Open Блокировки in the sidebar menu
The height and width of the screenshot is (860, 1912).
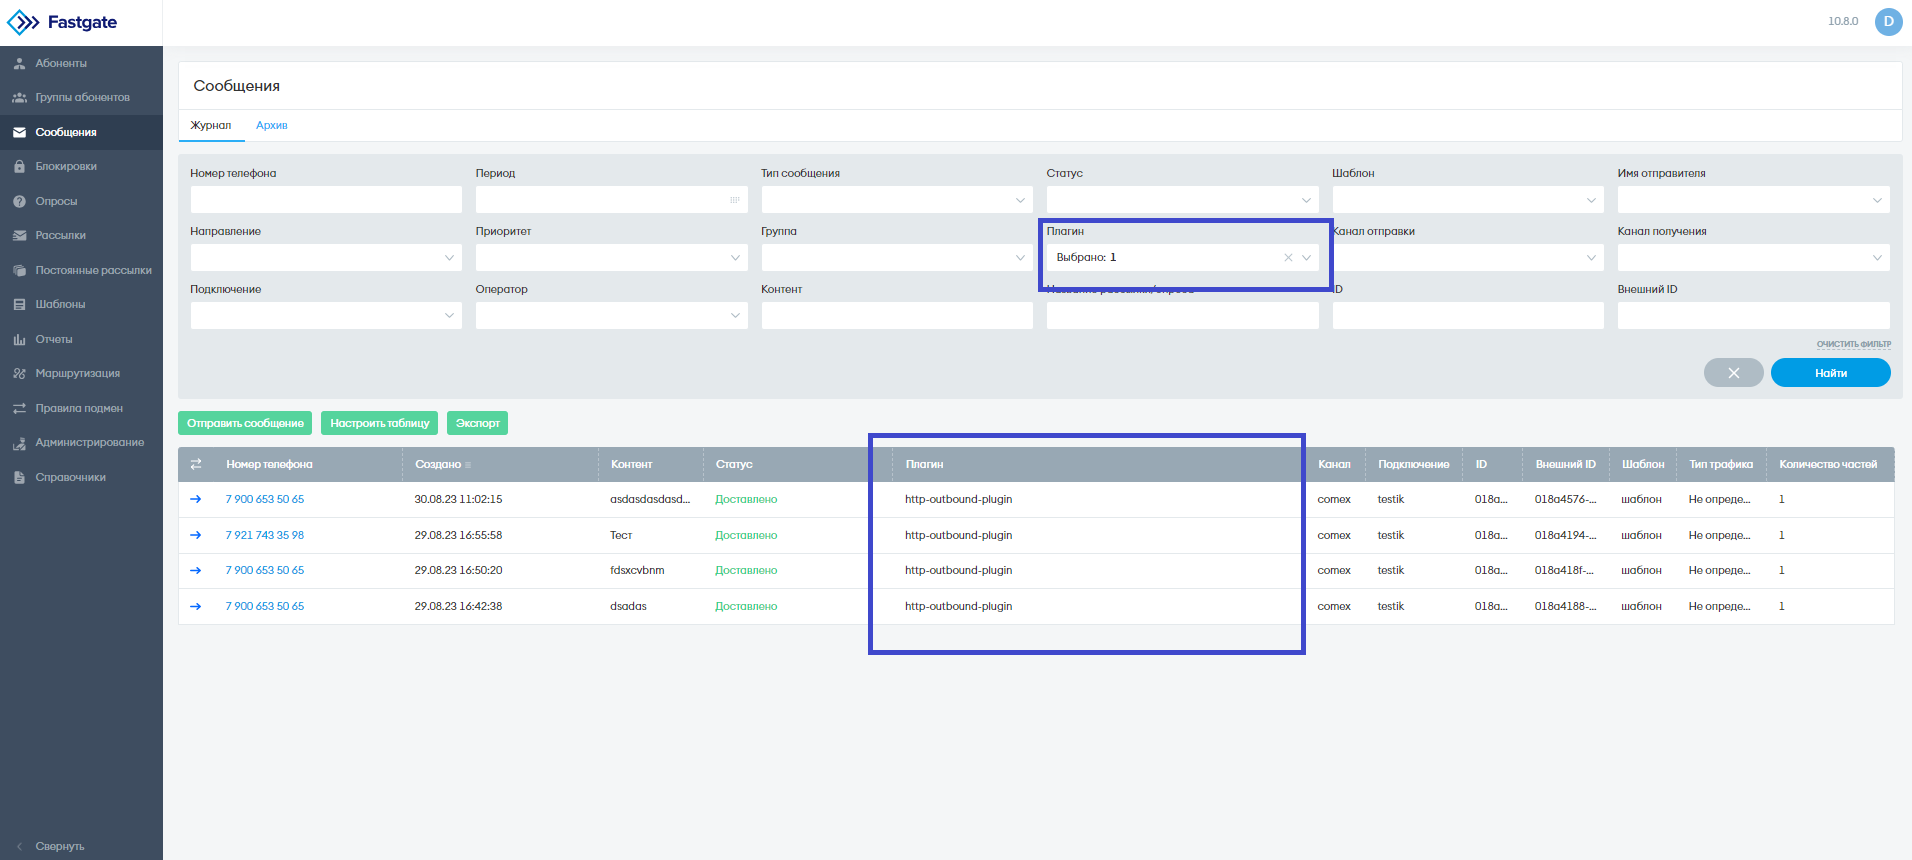[x=66, y=166]
